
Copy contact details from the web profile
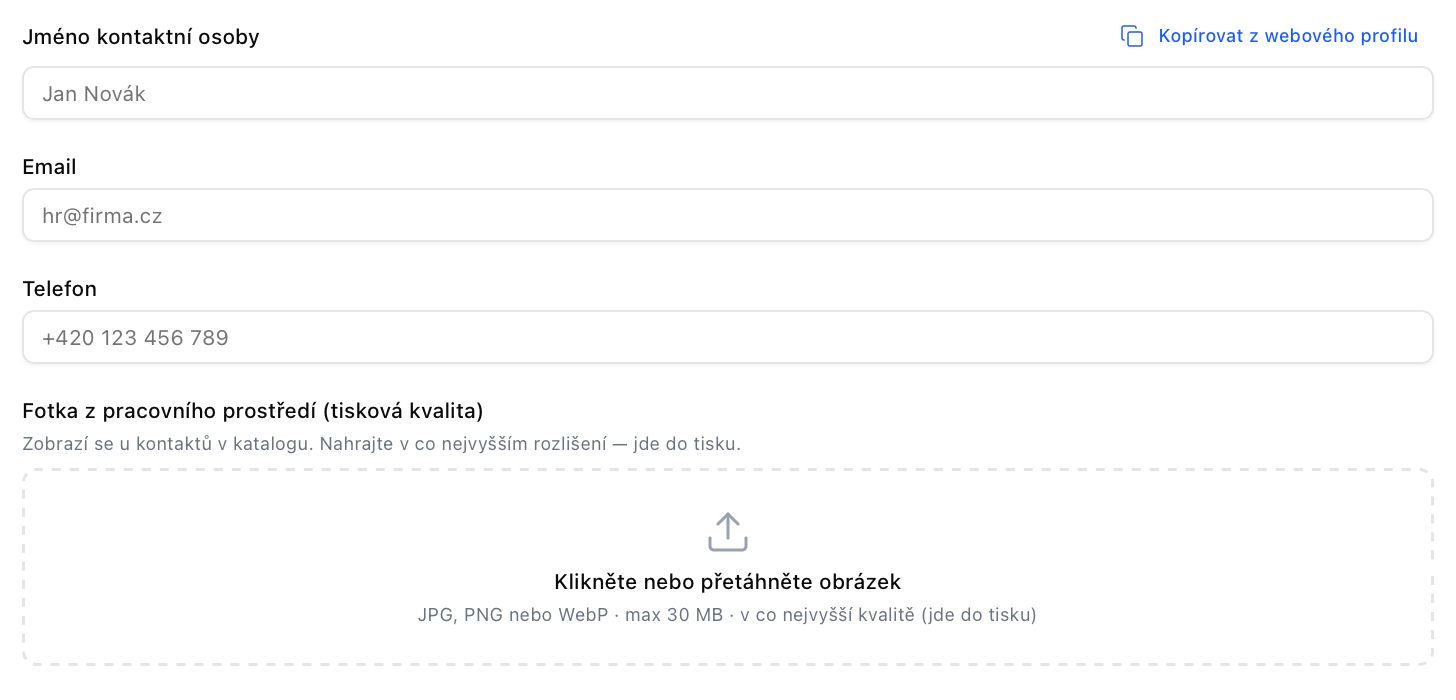[1270, 36]
